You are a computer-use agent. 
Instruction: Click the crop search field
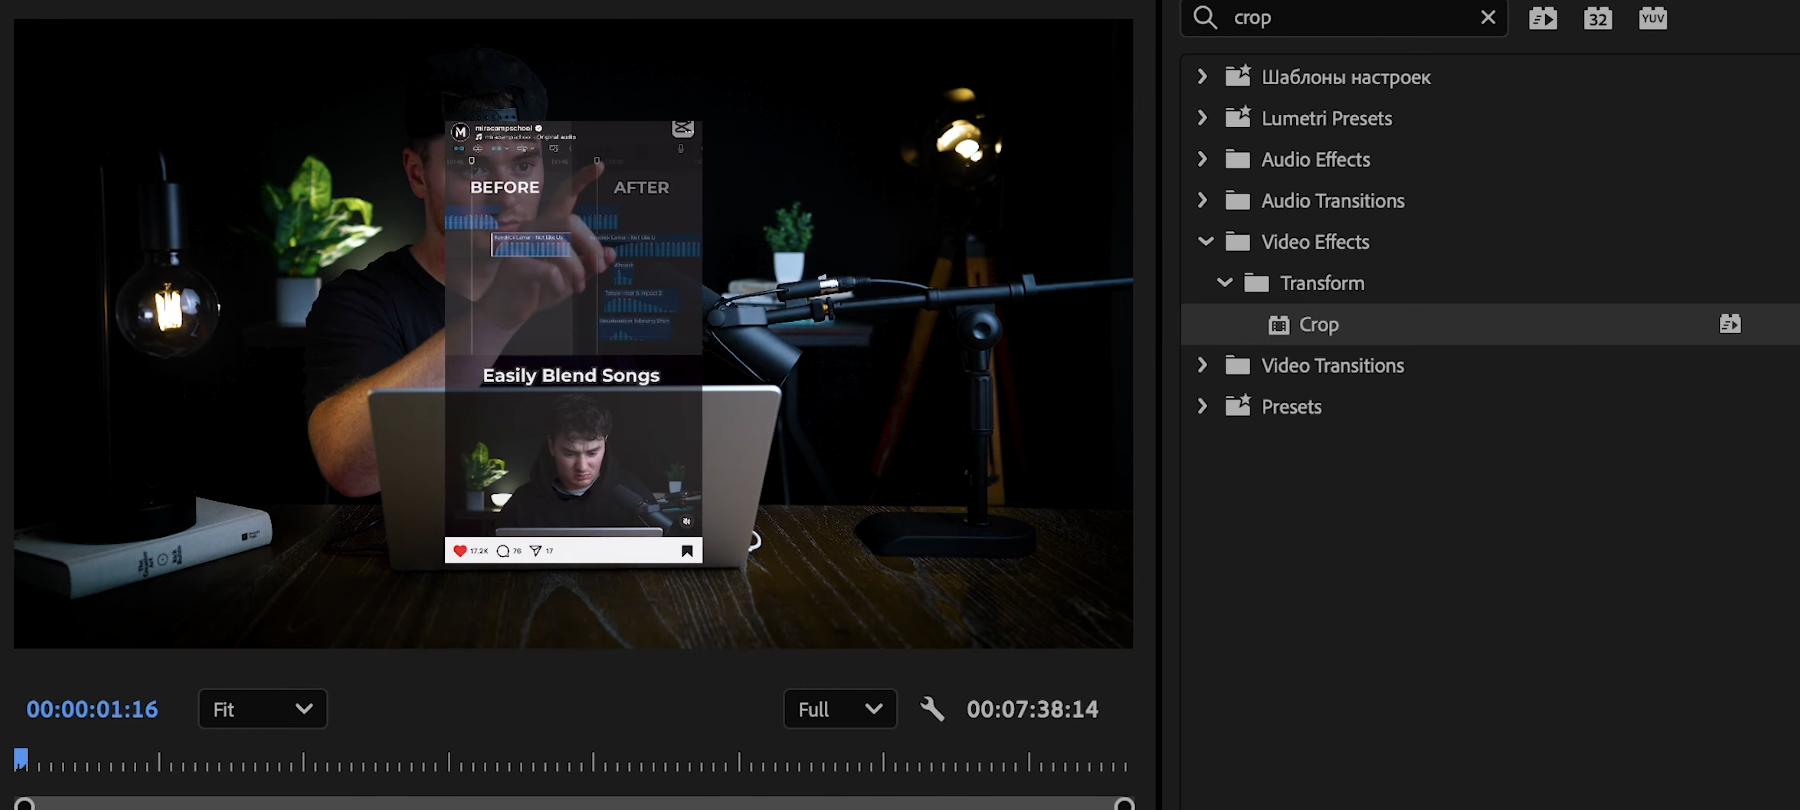coord(1345,17)
